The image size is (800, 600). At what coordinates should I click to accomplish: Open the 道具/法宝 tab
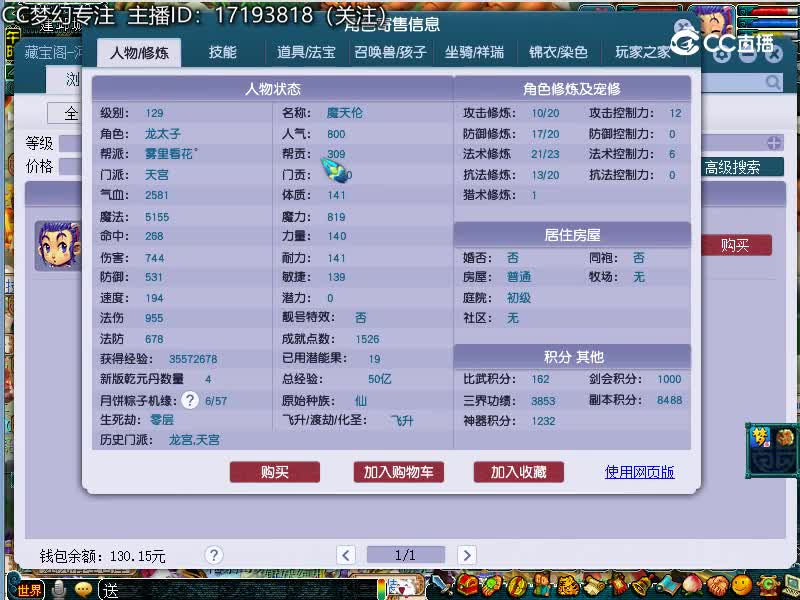(x=306, y=52)
